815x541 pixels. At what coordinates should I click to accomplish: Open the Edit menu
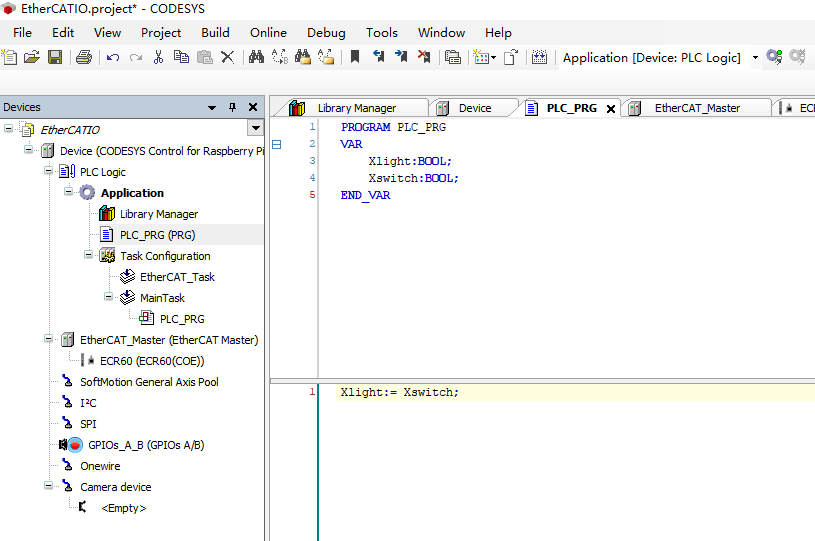coord(63,33)
